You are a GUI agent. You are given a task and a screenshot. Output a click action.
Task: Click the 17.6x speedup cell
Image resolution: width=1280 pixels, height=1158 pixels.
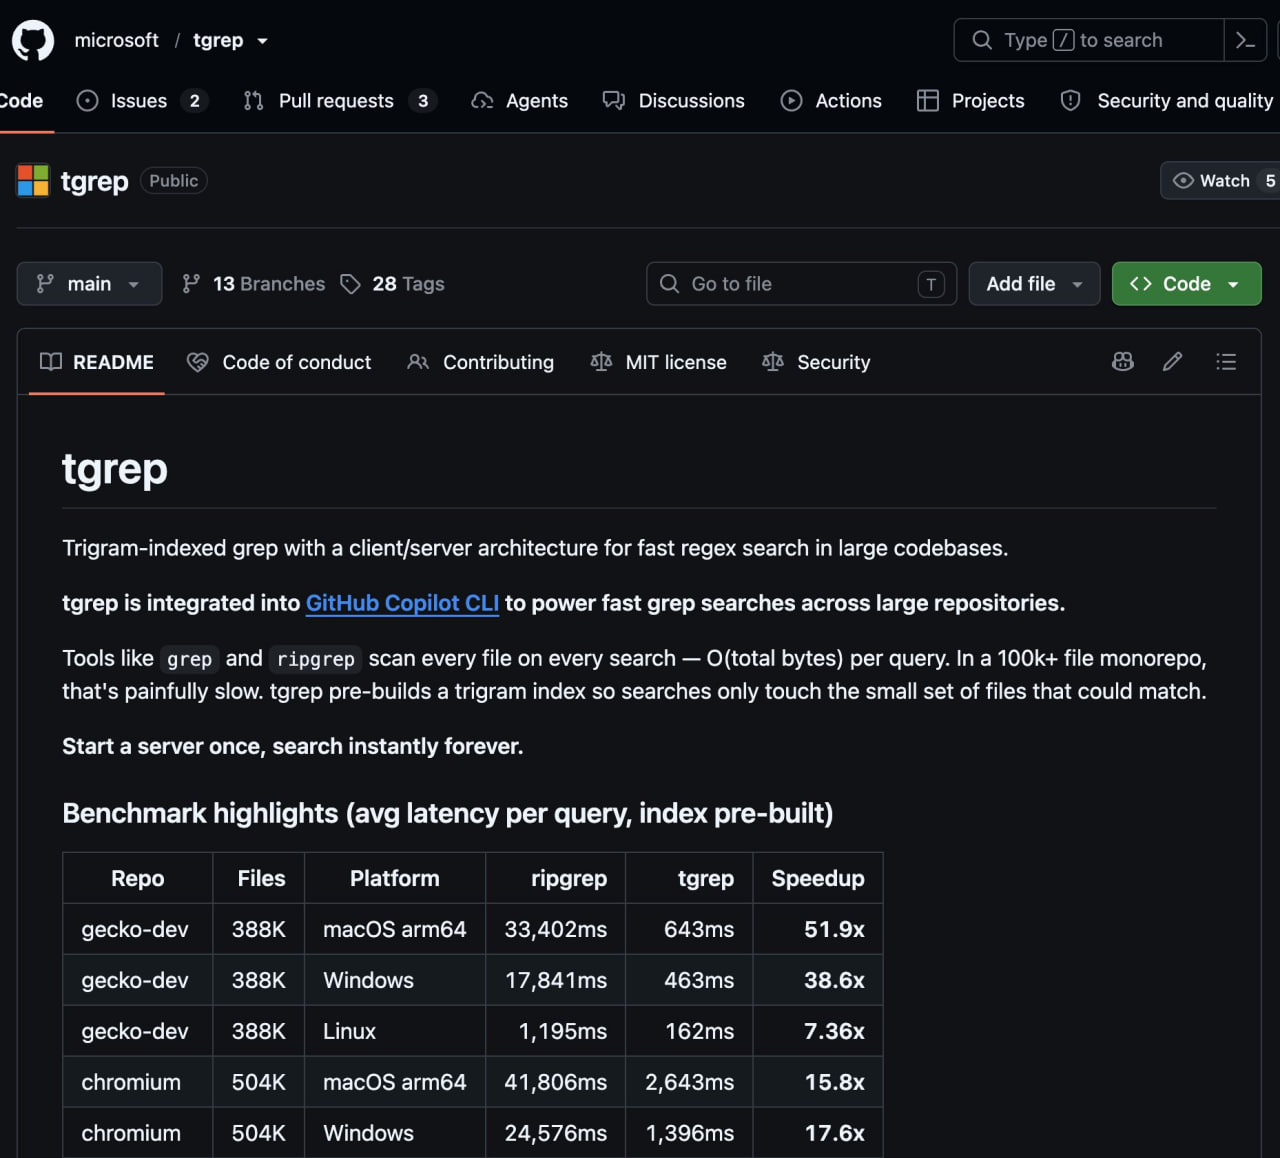818,1133
